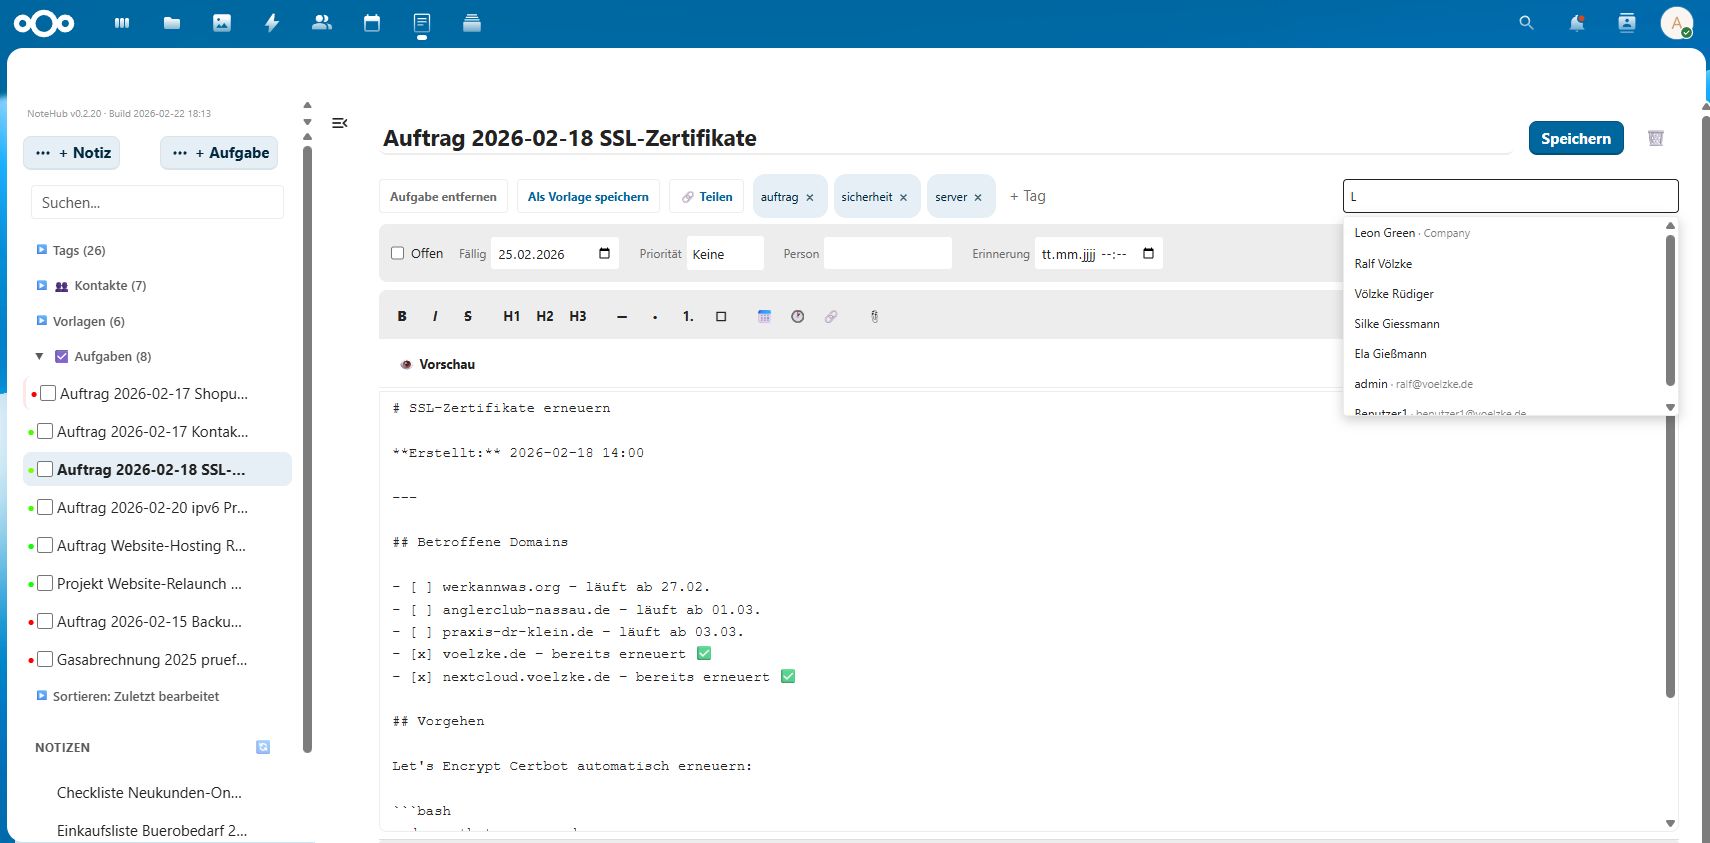Click the Als Vorlage speichern button

pos(588,197)
